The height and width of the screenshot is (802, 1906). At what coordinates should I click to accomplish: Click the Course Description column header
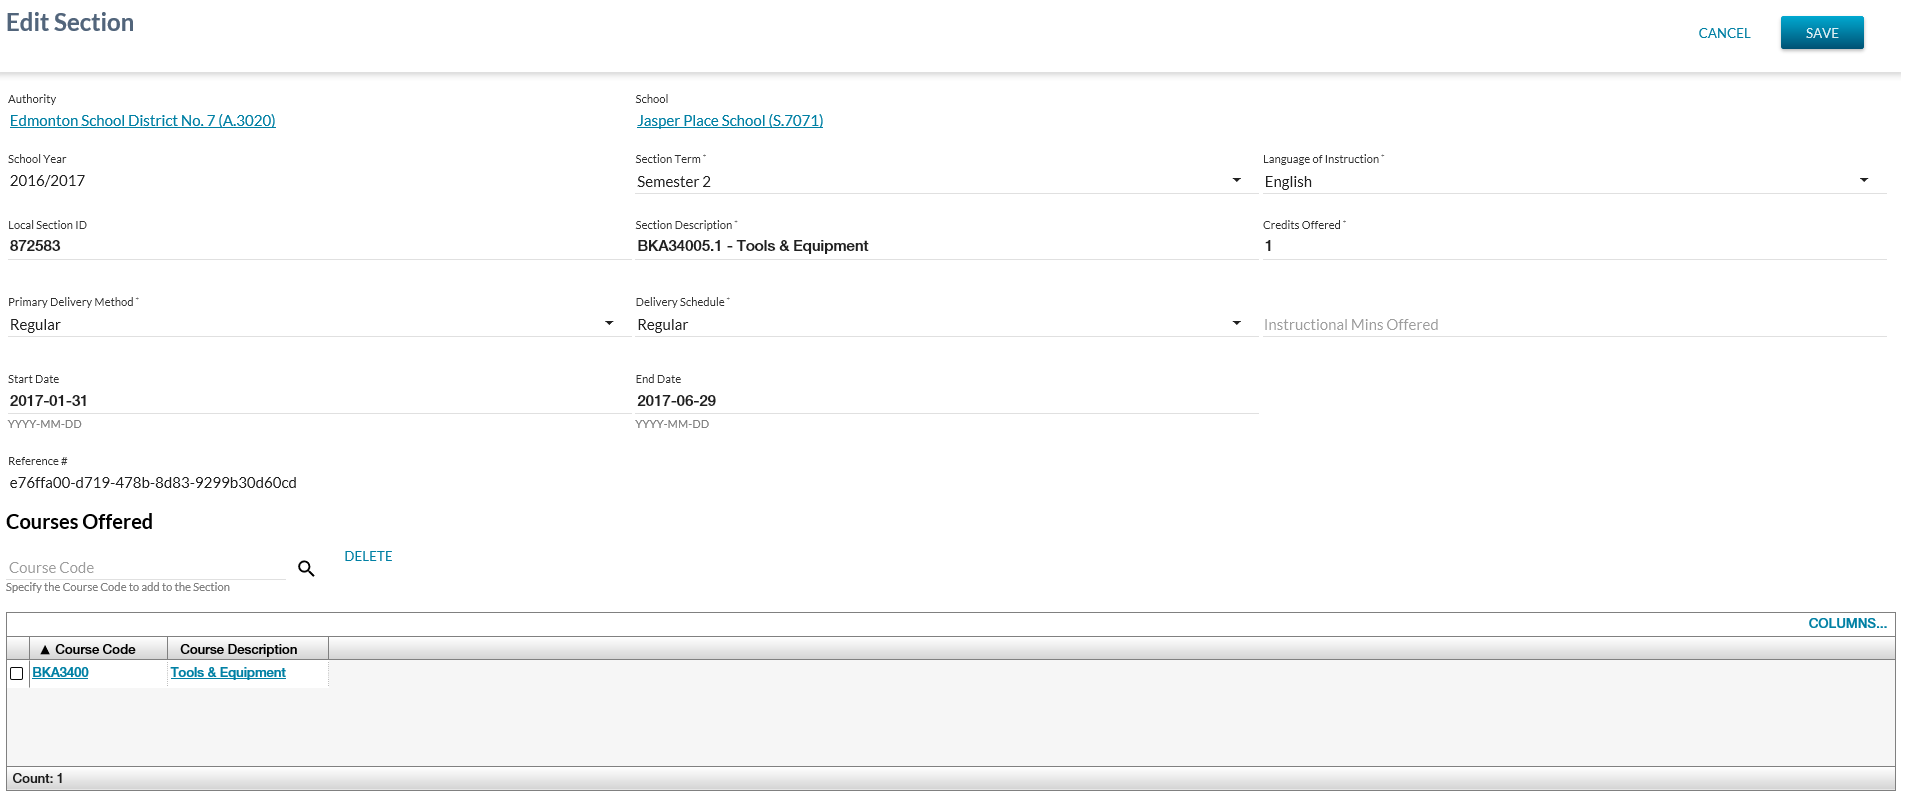coord(239,649)
